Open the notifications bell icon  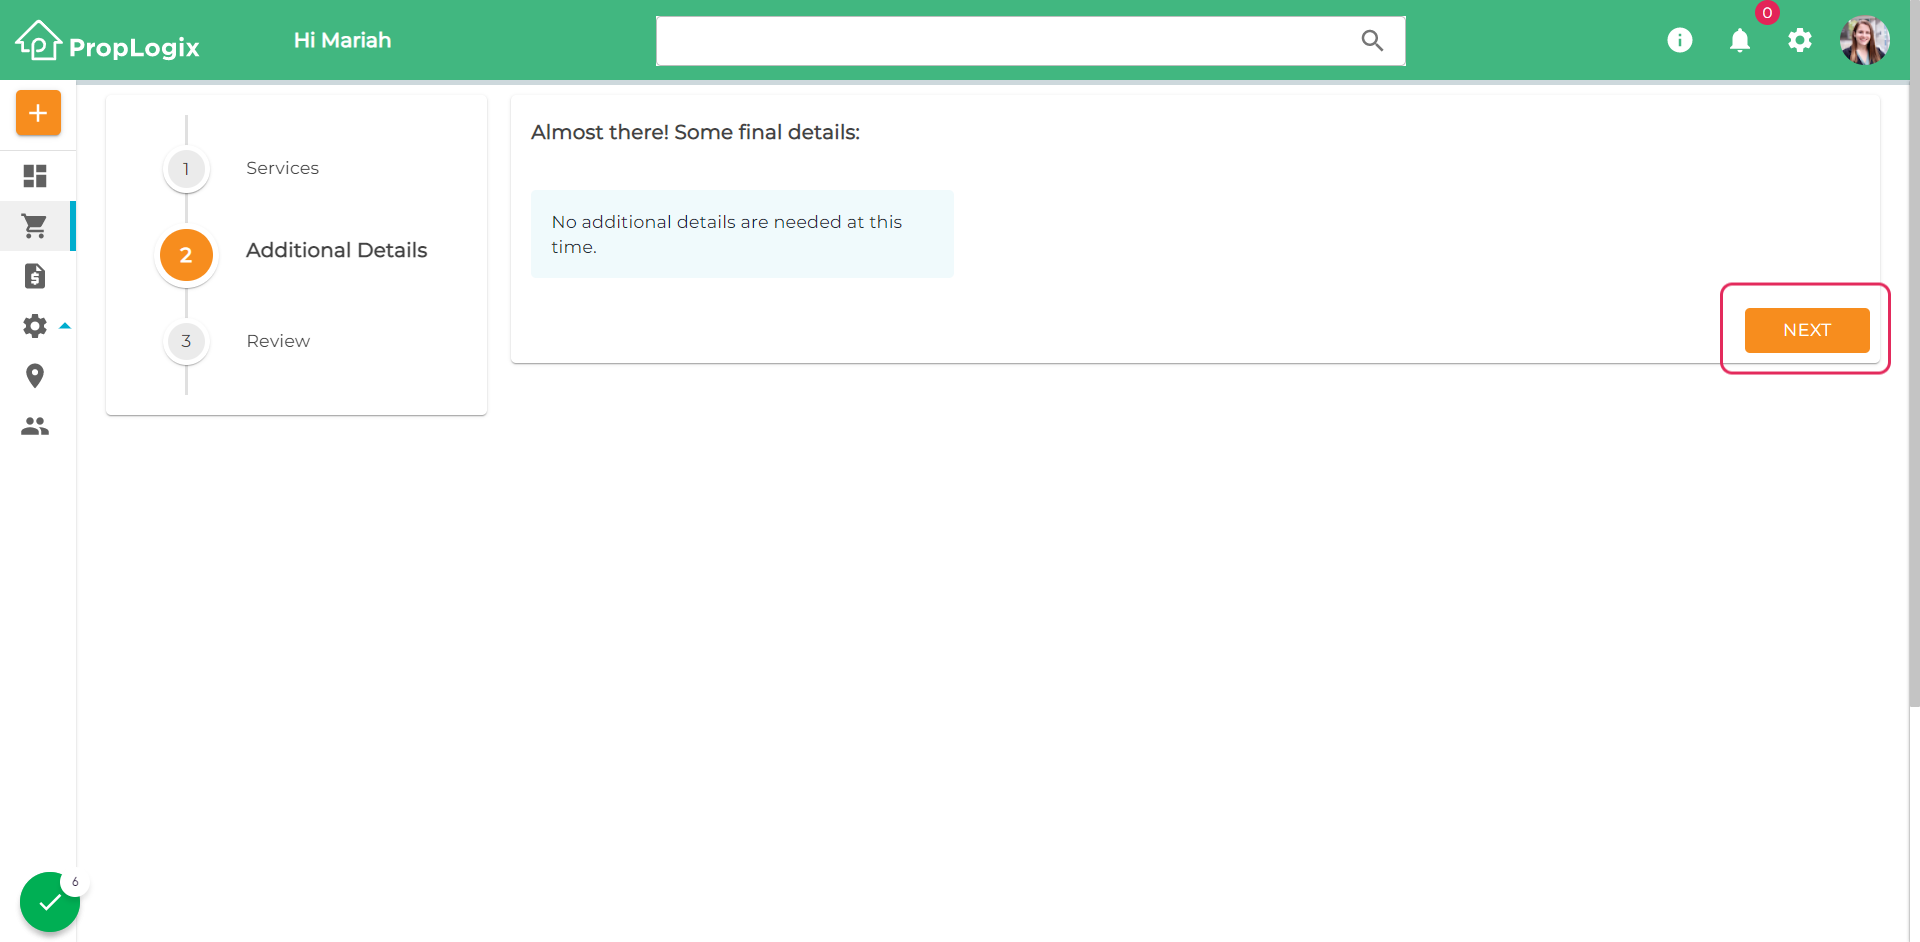pyautogui.click(x=1740, y=40)
